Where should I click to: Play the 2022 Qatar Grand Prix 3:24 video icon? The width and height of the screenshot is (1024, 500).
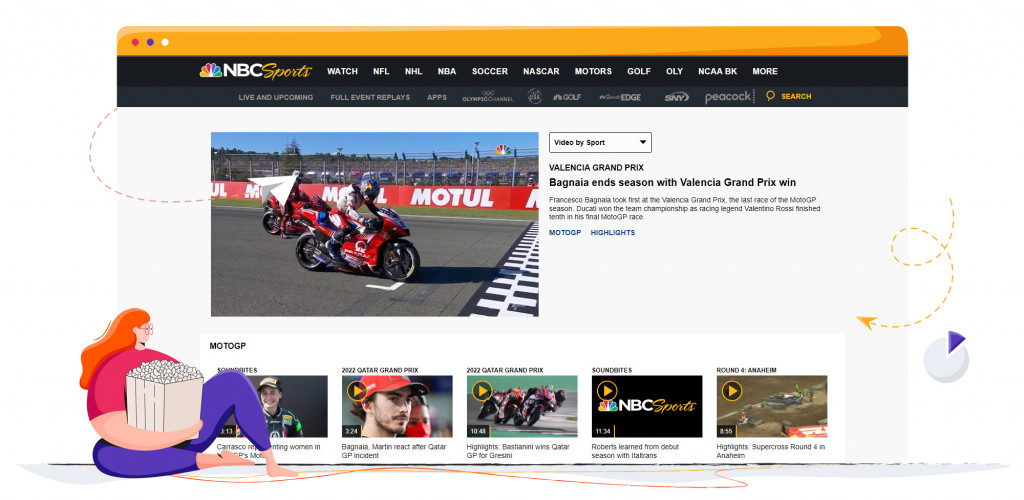tap(357, 391)
